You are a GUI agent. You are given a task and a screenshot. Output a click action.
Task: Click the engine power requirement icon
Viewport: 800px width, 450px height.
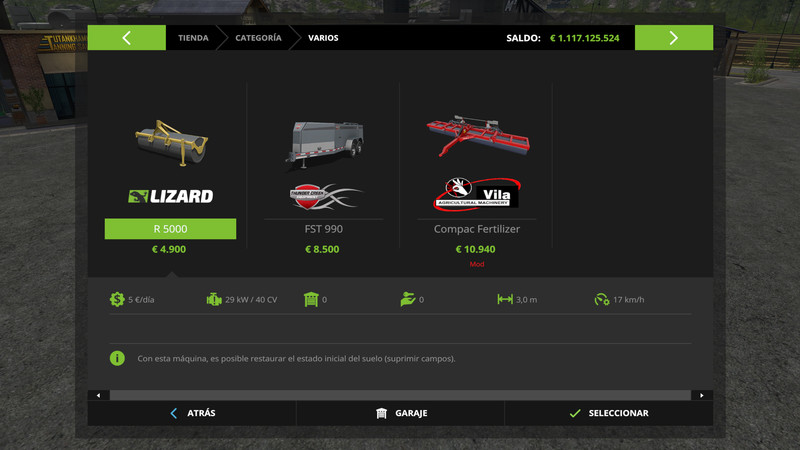(214, 299)
